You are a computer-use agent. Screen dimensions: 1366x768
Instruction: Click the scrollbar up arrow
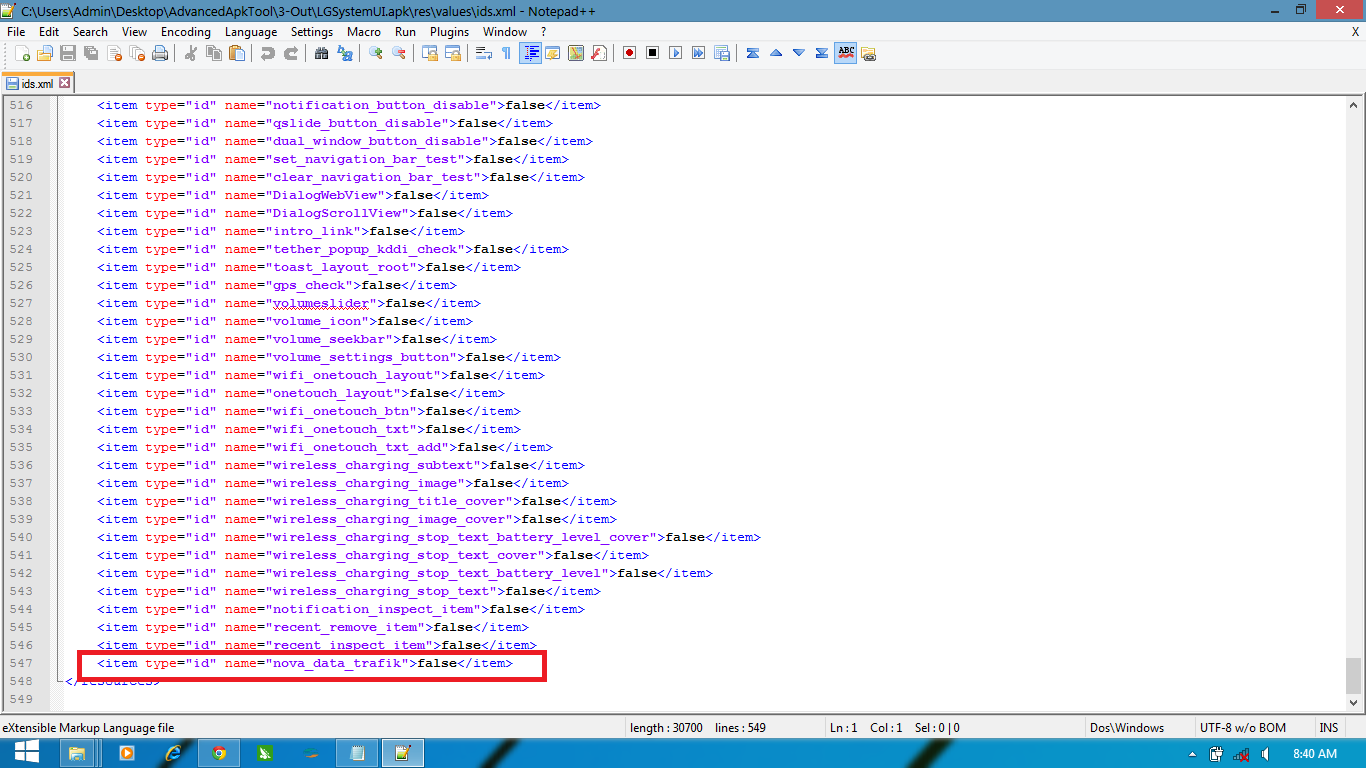1354,105
